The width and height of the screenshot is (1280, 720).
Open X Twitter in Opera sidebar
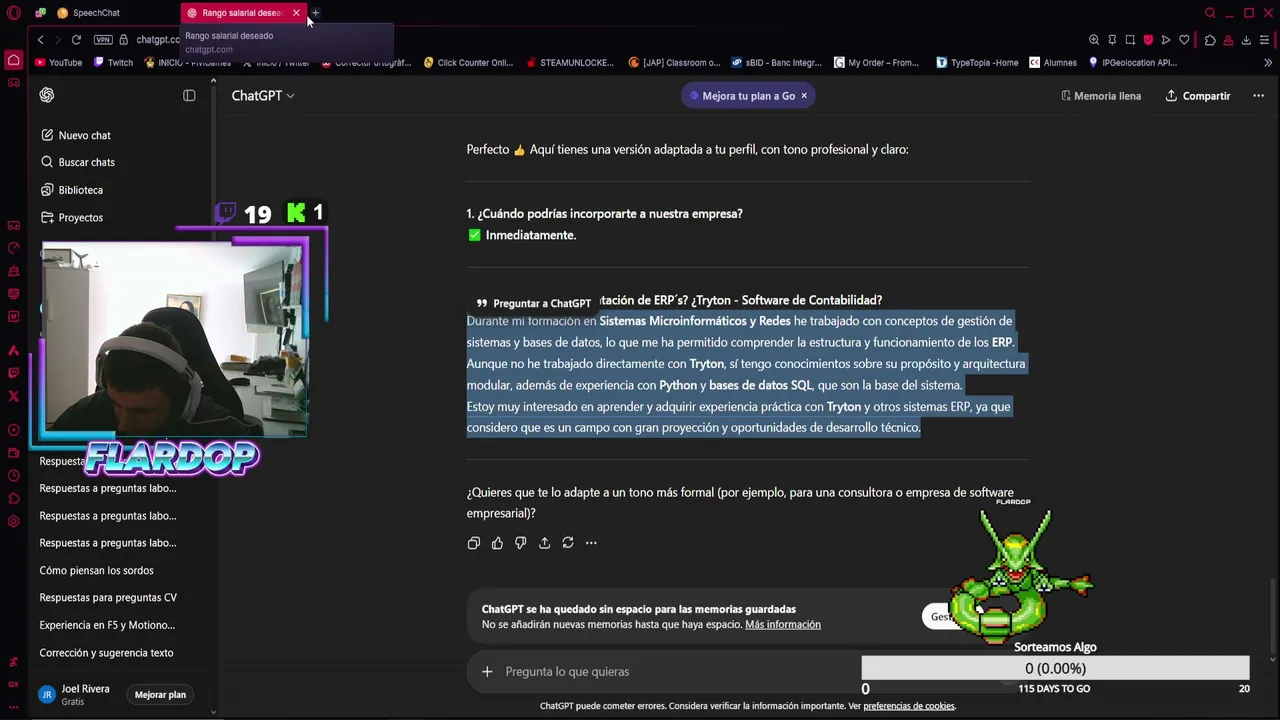pos(13,396)
